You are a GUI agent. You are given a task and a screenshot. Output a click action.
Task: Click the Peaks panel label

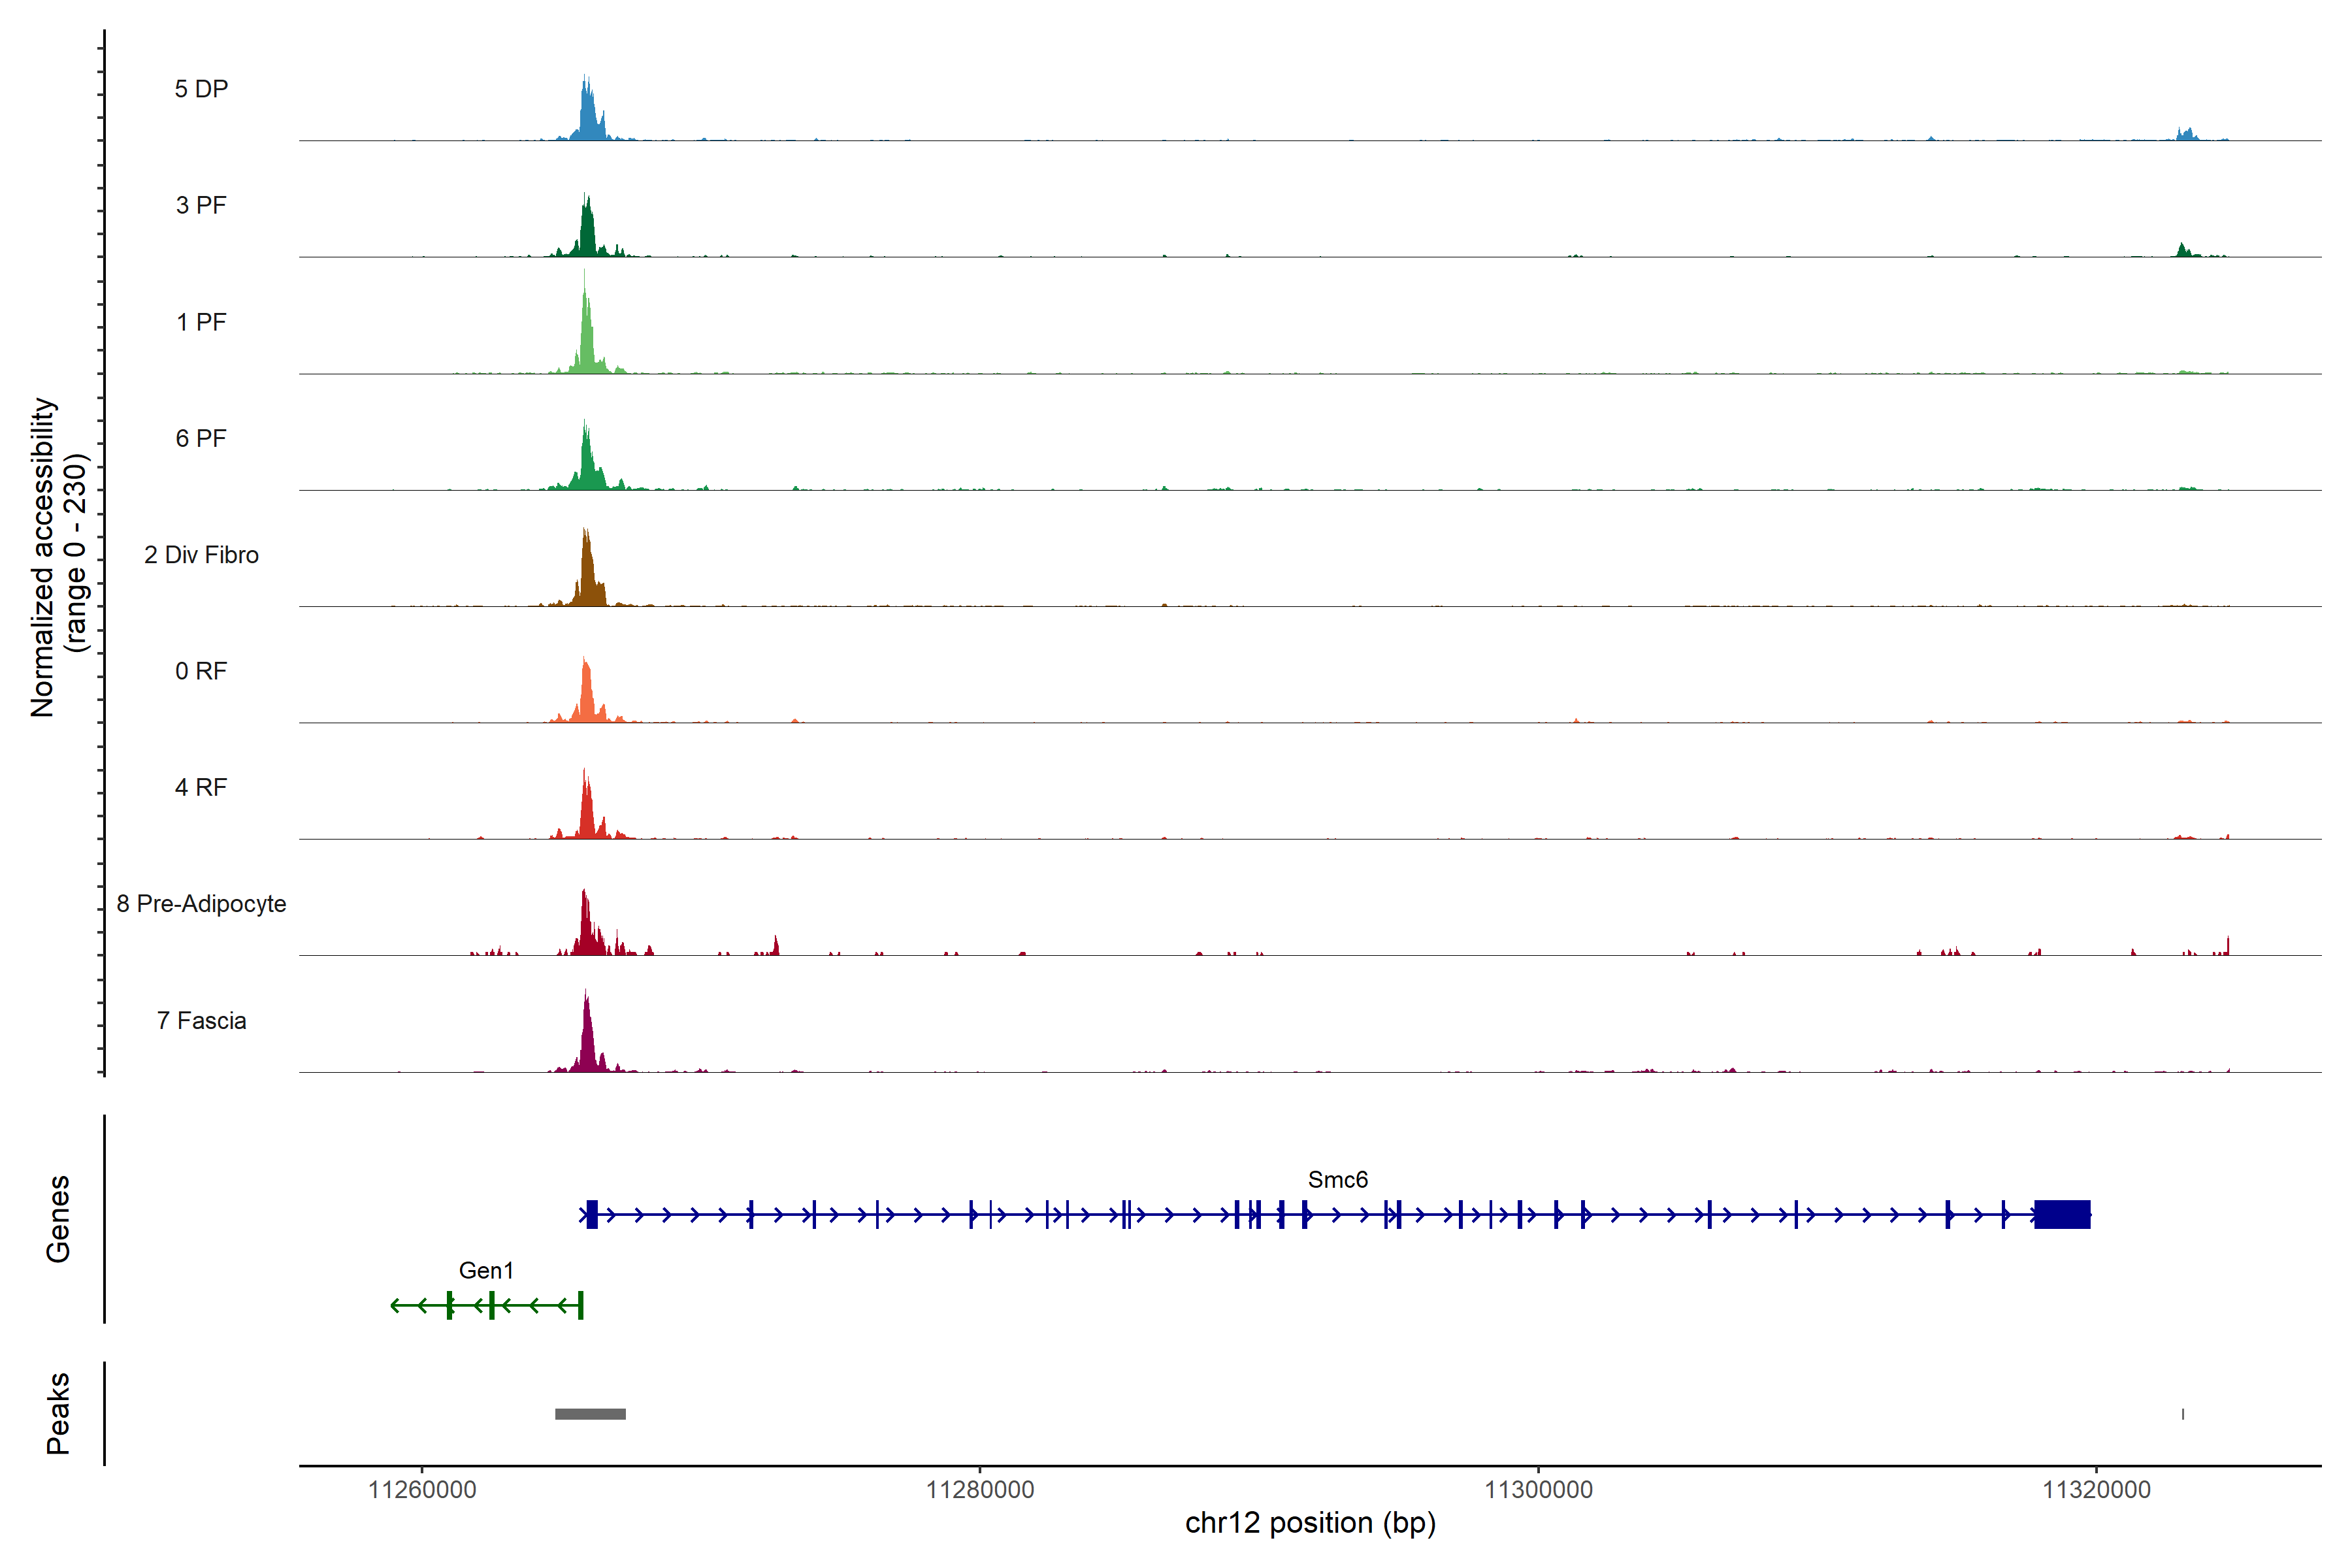coord(58,1413)
